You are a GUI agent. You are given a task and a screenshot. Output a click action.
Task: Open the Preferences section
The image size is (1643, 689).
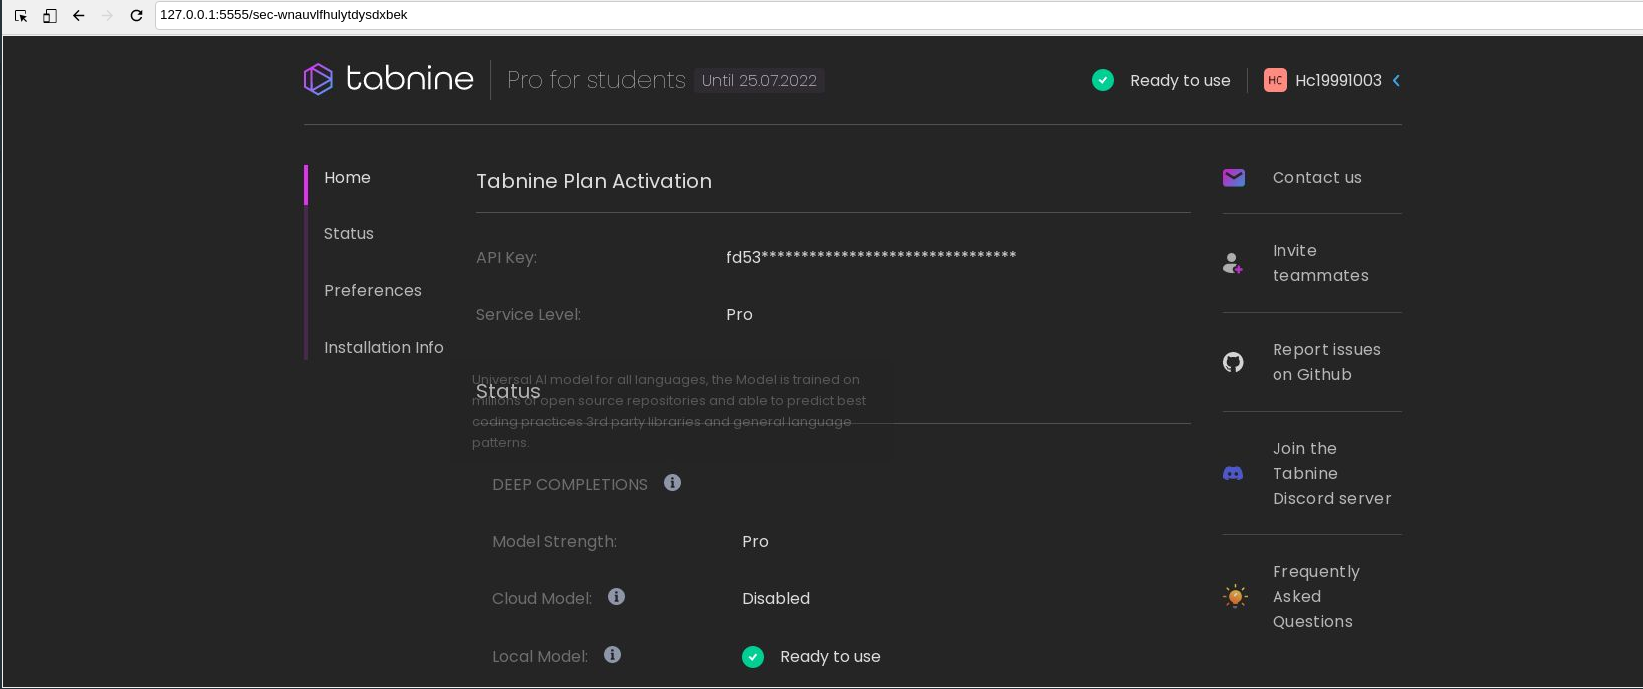tap(372, 290)
